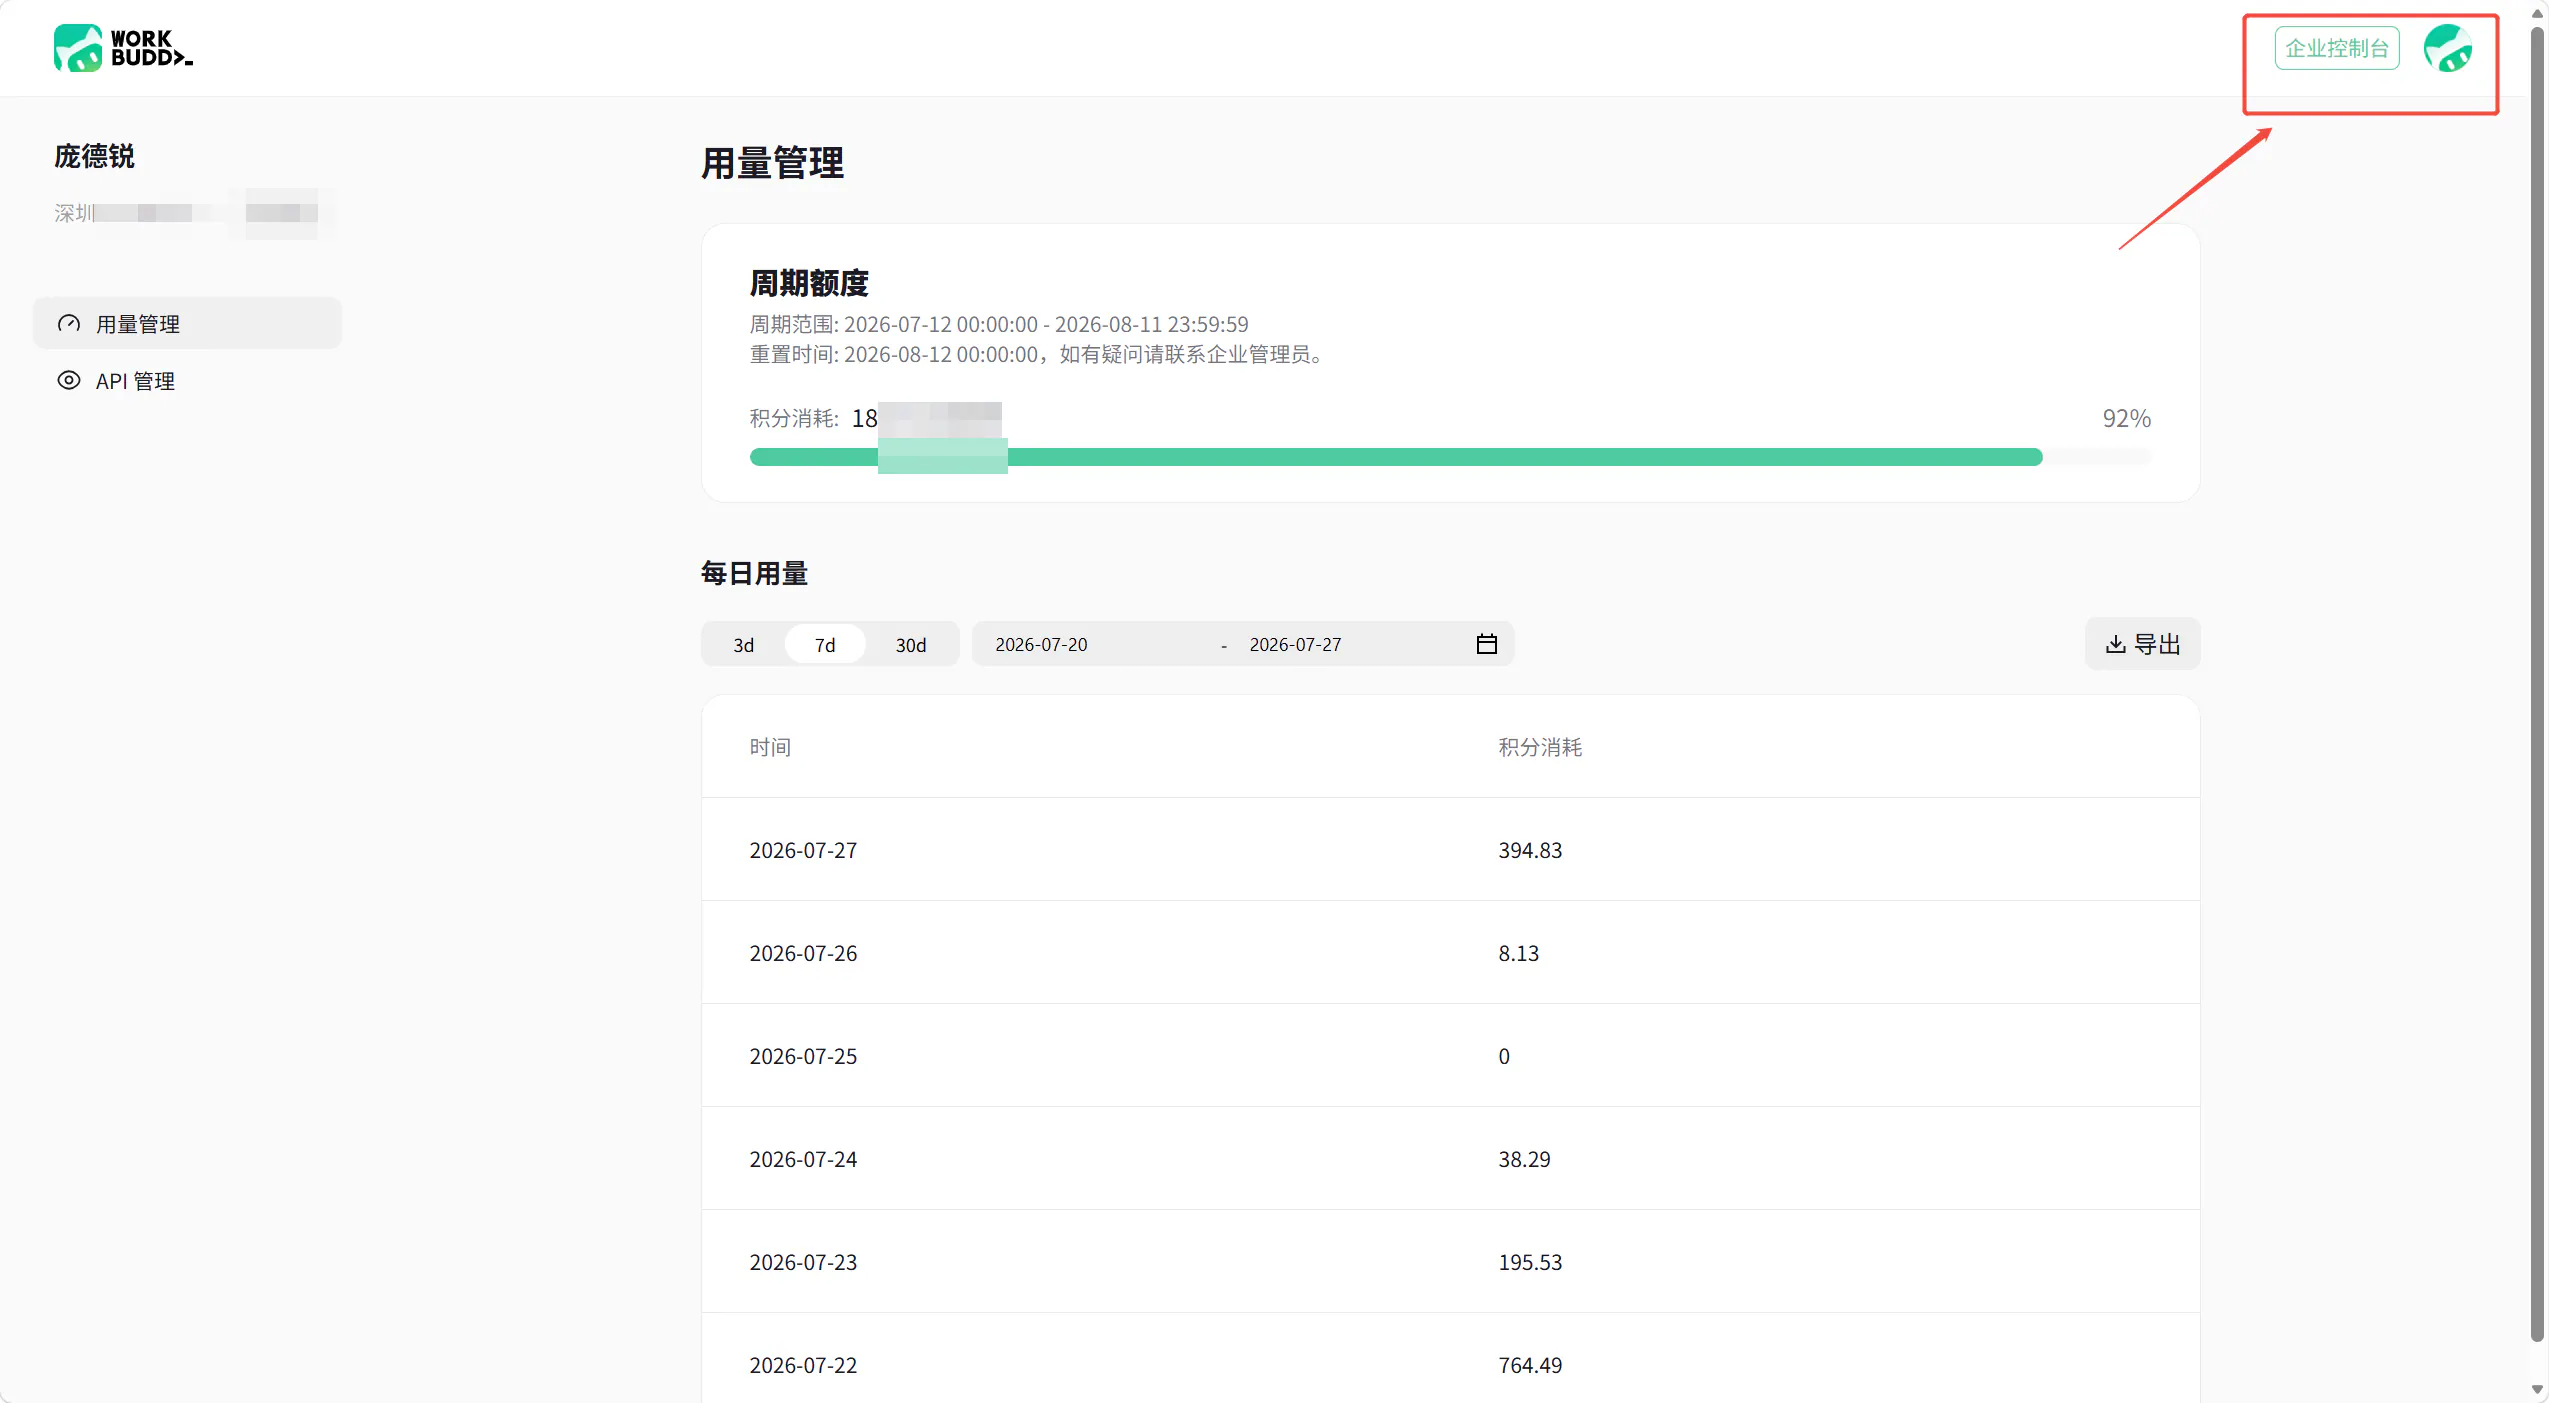Click the page vertical scrollbar thumb

click(2537, 684)
